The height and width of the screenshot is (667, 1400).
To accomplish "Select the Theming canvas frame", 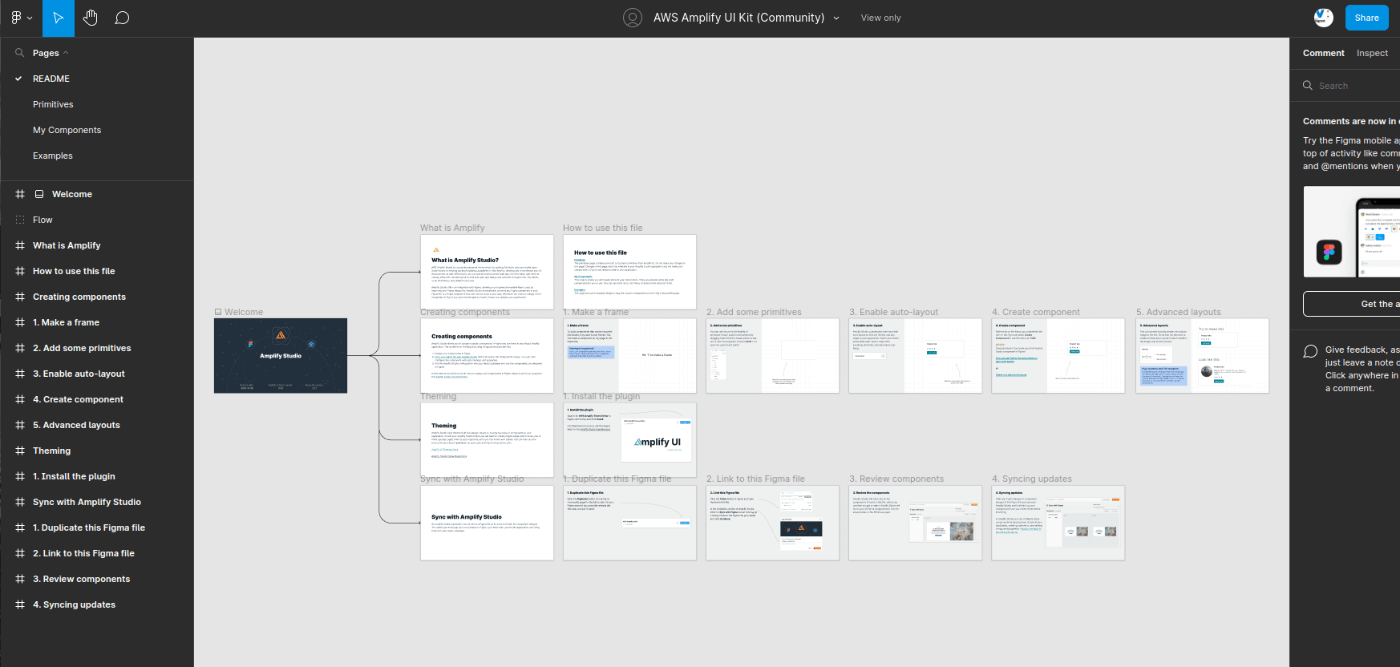I will click(x=487, y=439).
